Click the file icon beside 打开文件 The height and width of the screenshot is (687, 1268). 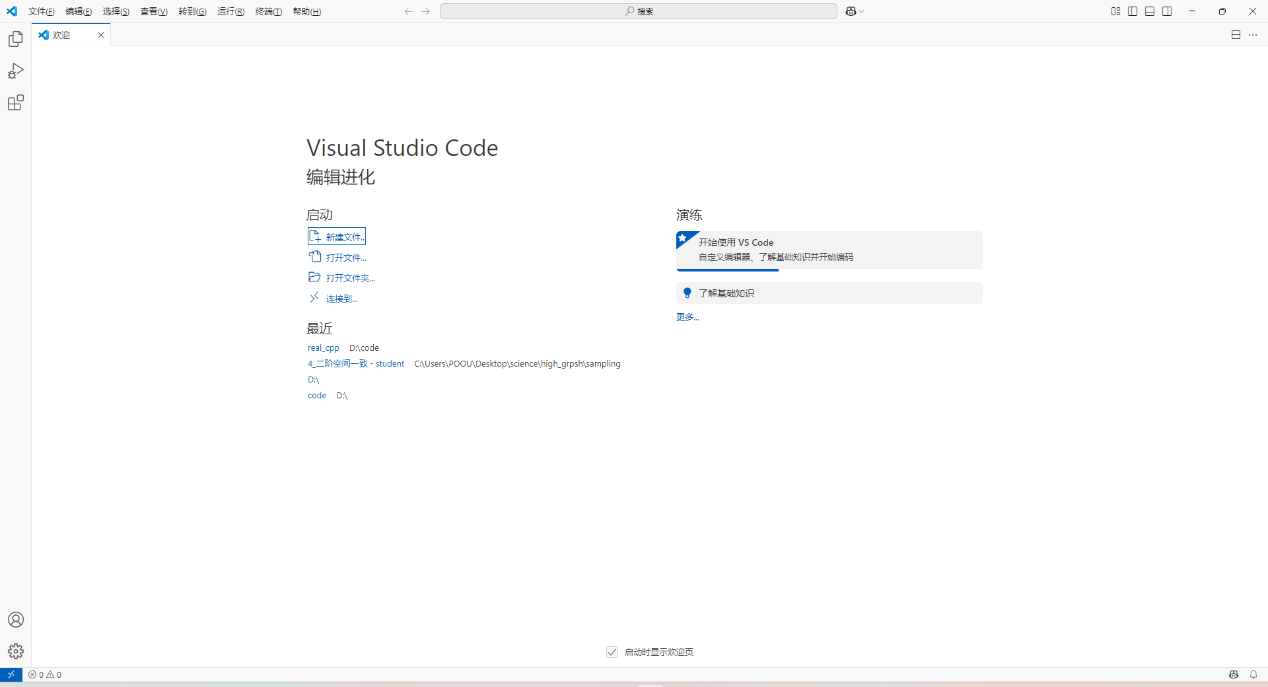point(315,257)
